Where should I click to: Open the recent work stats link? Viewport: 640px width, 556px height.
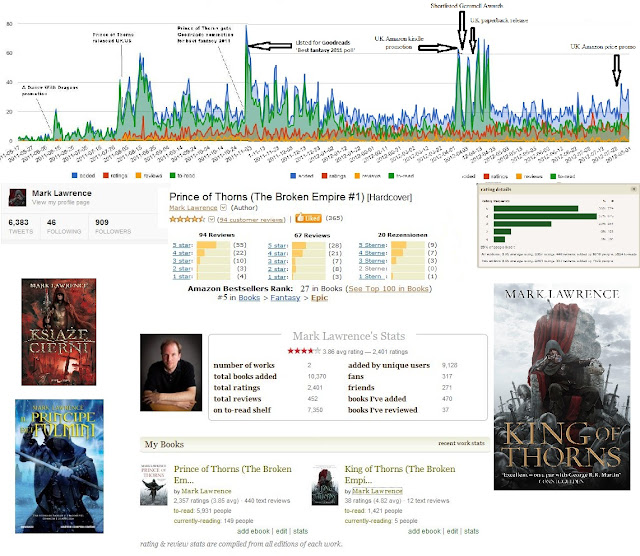461,443
